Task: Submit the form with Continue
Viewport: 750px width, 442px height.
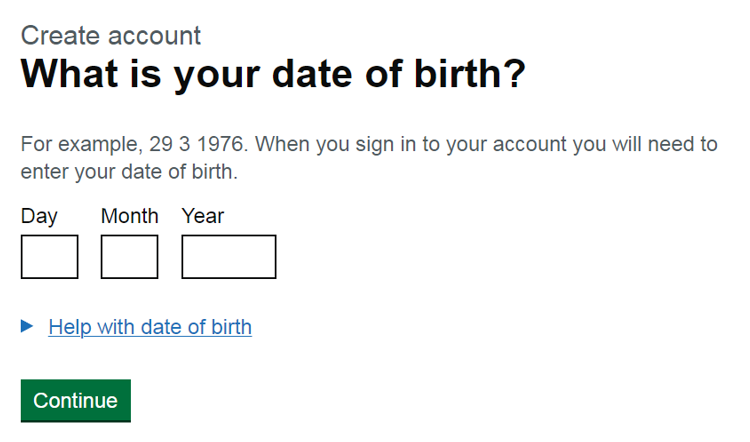Action: 76,401
